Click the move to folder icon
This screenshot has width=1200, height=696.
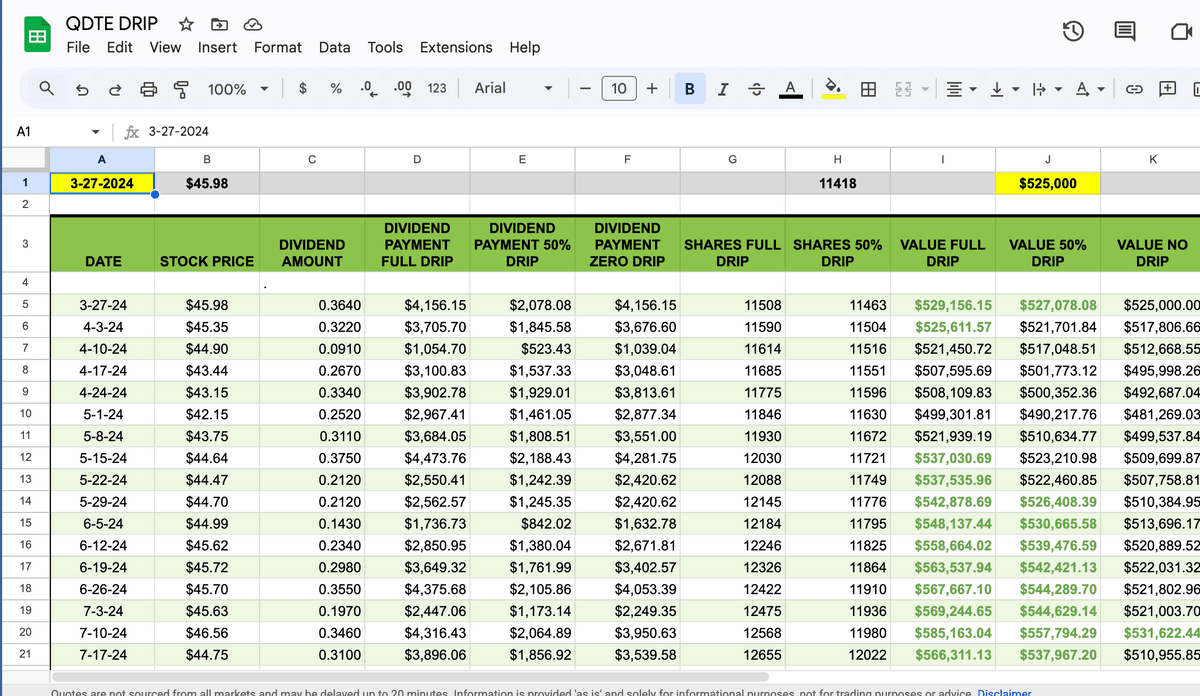(219, 24)
